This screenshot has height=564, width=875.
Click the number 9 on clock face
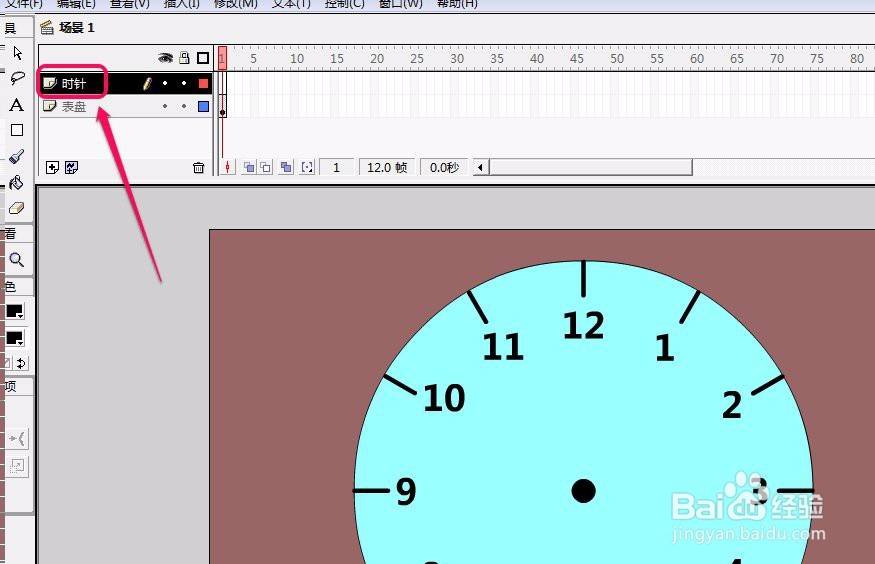tap(406, 491)
